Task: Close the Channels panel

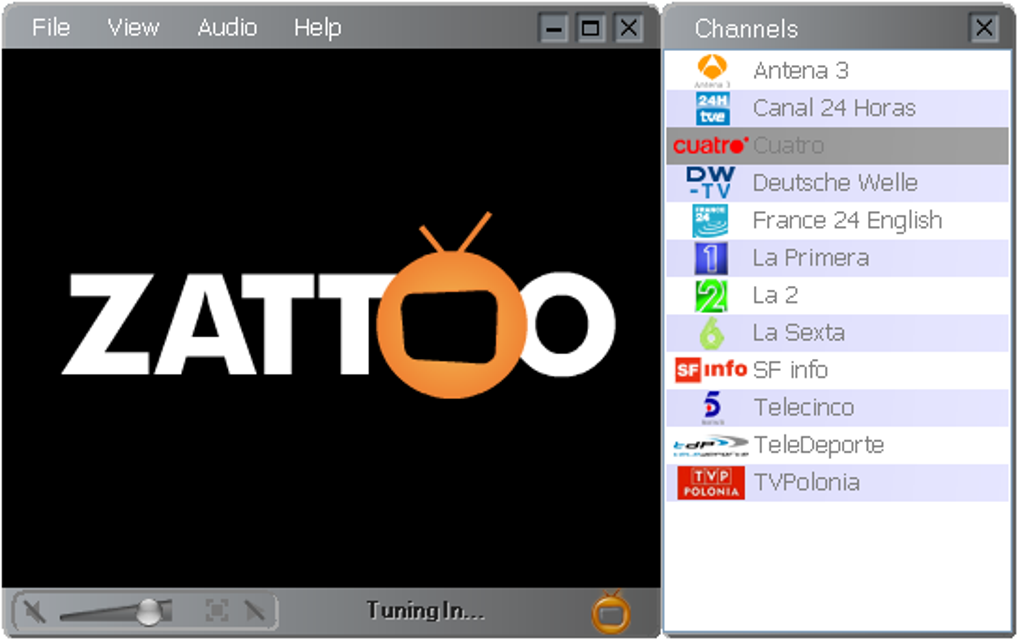Action: pyautogui.click(x=984, y=27)
